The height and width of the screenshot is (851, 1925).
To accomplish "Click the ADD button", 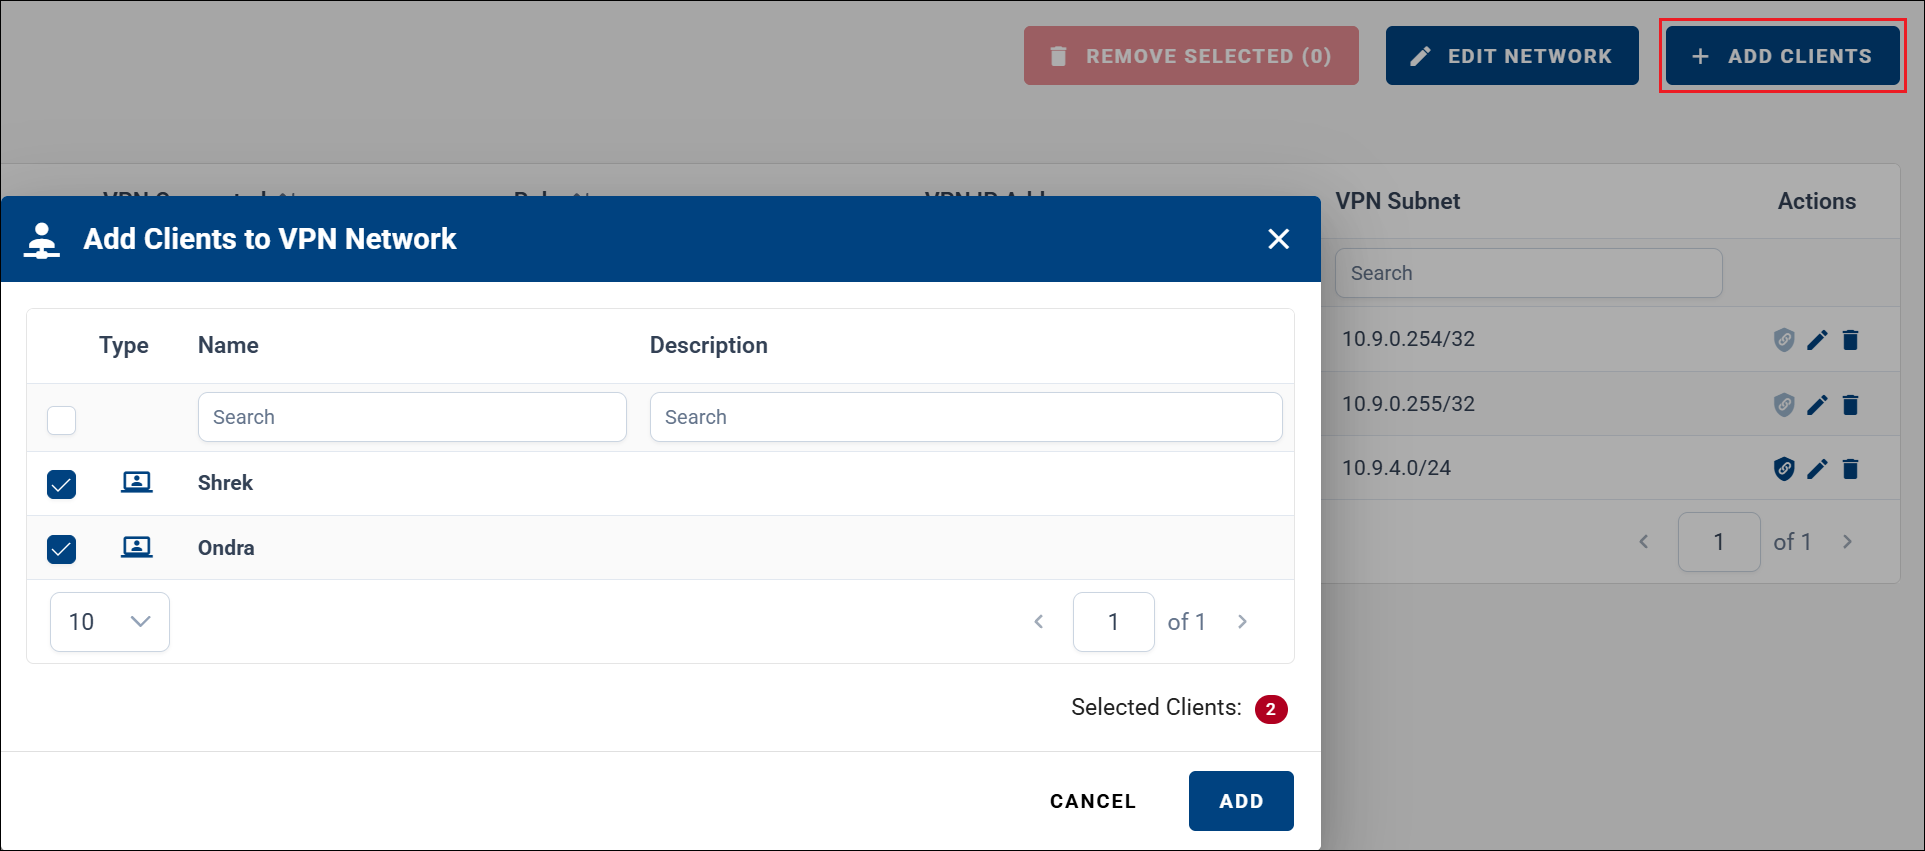I will pyautogui.click(x=1241, y=801).
